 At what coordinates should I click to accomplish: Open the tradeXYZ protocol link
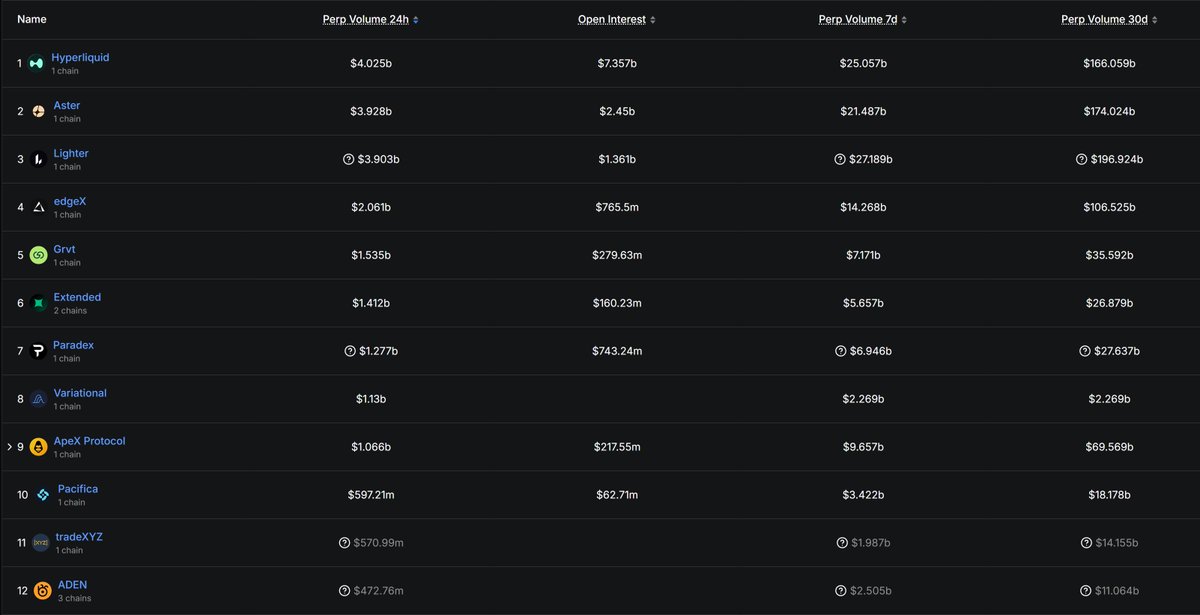coord(78,537)
